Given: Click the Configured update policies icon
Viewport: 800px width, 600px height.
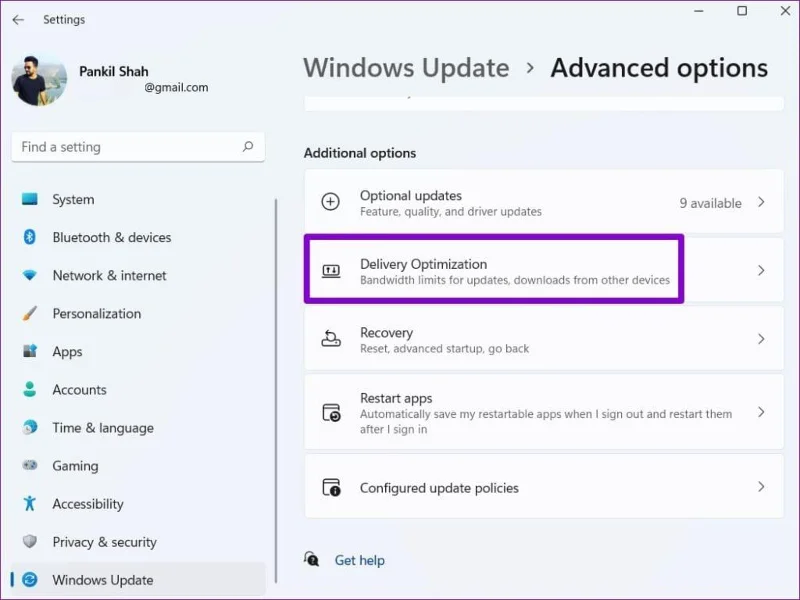Looking at the screenshot, I should click(331, 487).
